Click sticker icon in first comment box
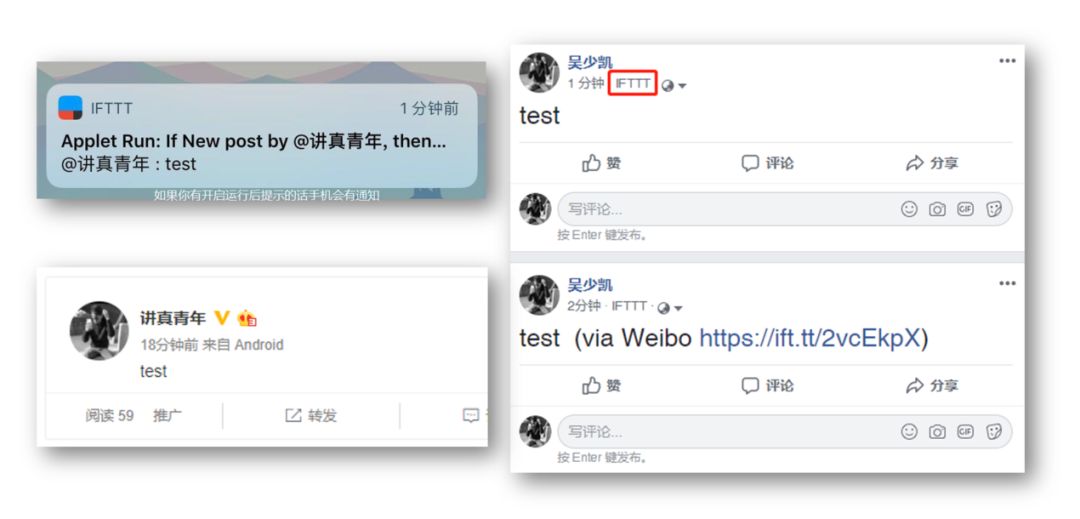Screen dimensions: 1080x519 (x=994, y=209)
